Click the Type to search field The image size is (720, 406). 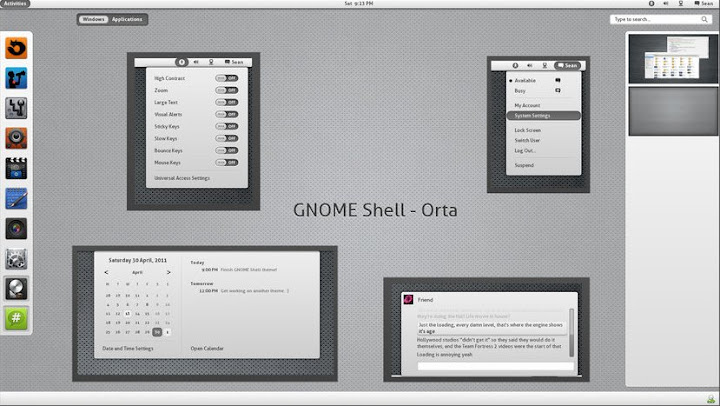pyautogui.click(x=660, y=19)
